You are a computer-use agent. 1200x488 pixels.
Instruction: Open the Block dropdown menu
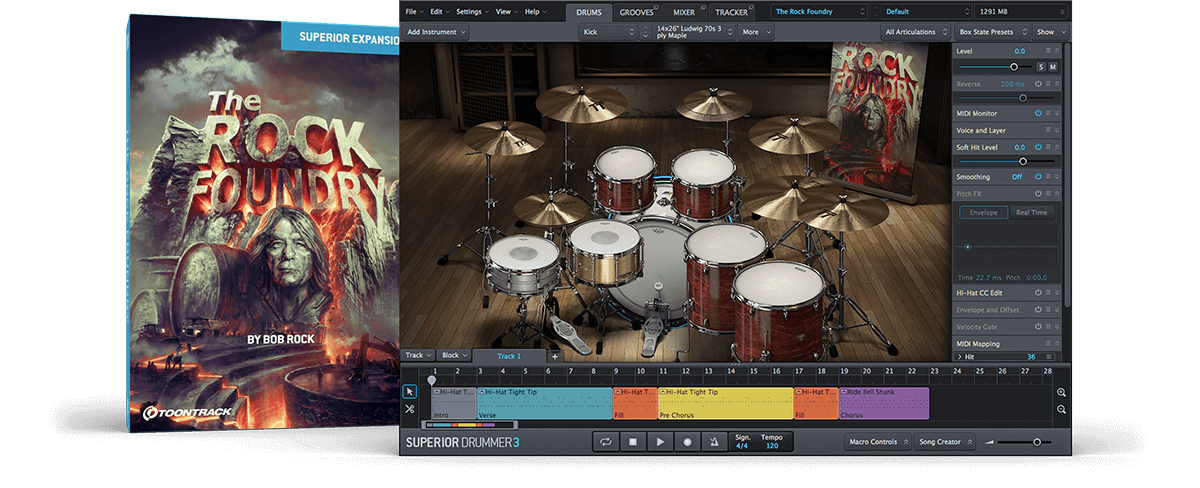[x=454, y=356]
